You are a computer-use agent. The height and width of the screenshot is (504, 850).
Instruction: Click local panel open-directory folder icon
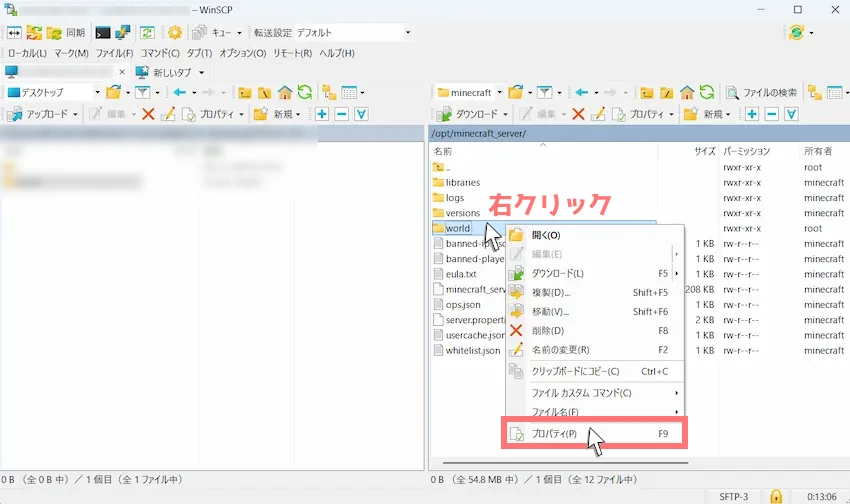tap(113, 93)
